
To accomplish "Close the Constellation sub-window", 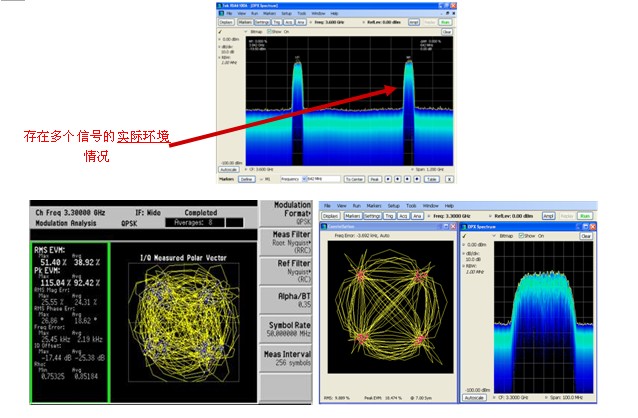I will tap(453, 227).
